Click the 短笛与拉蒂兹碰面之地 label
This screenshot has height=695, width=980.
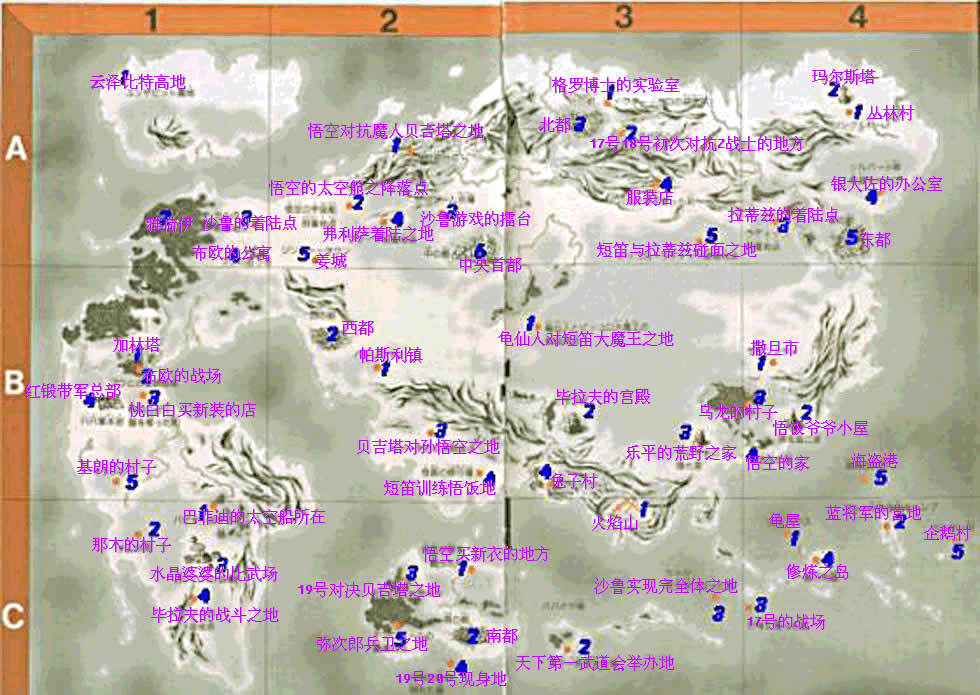[x=676, y=250]
